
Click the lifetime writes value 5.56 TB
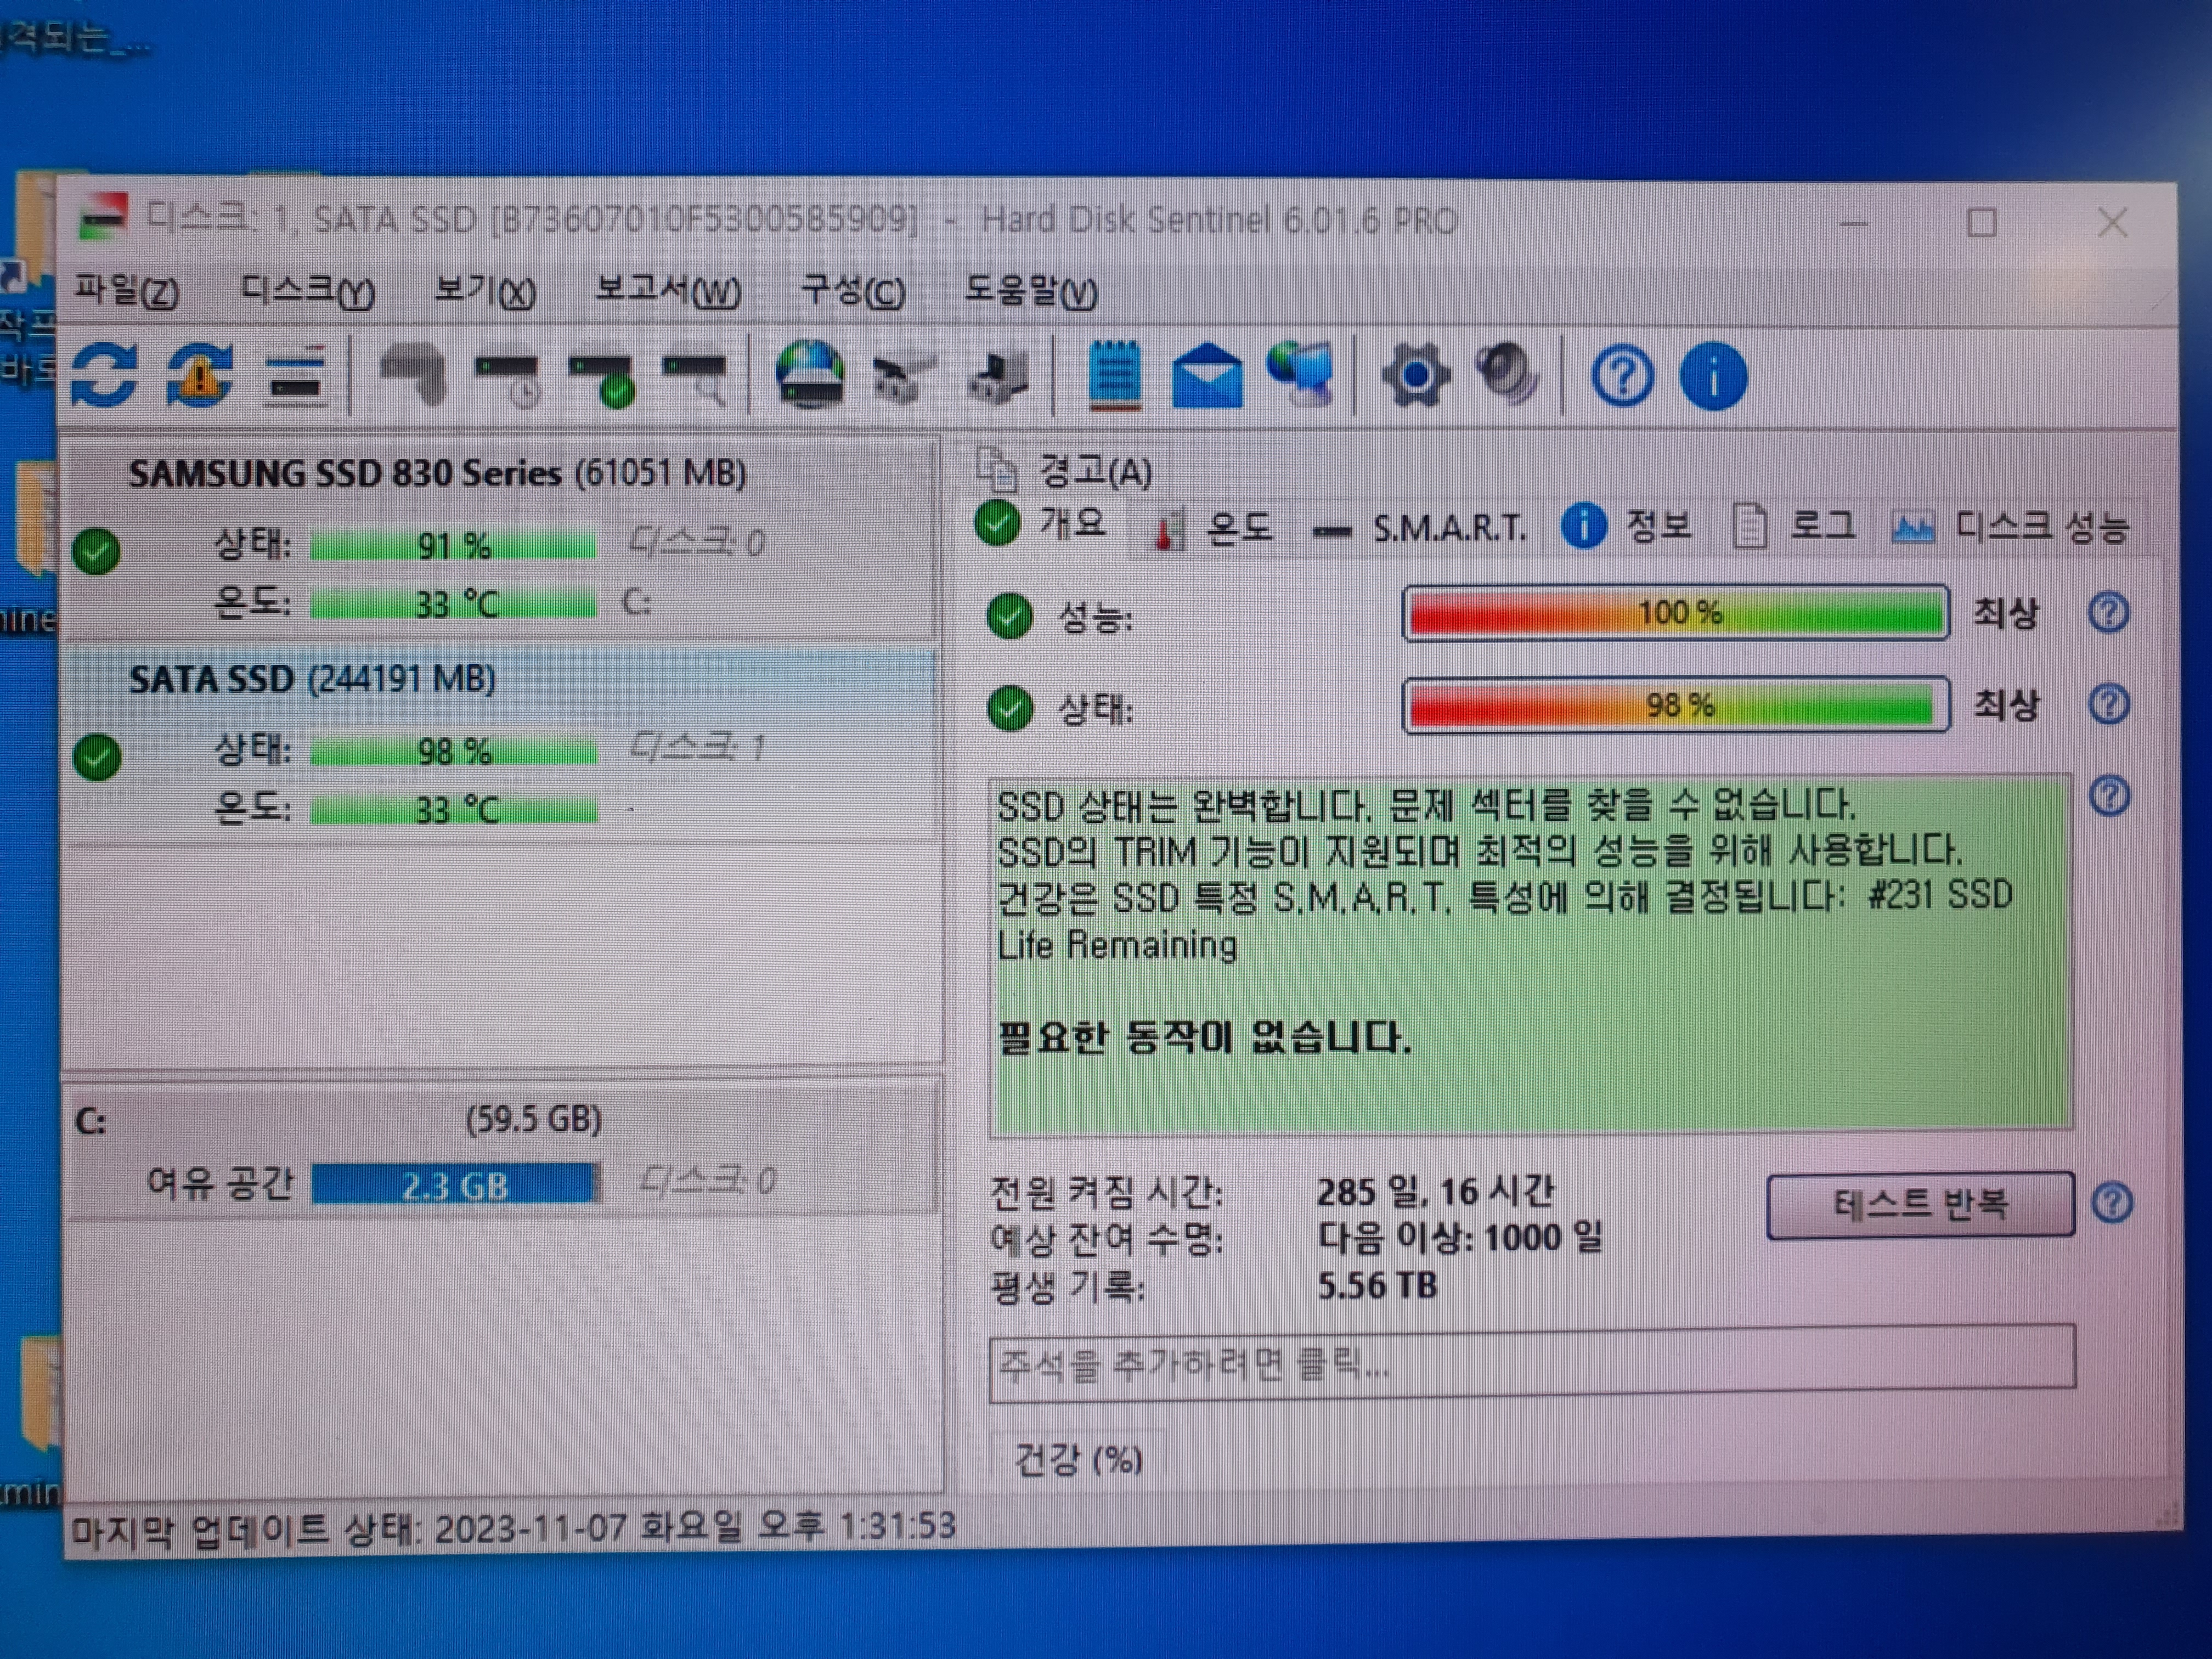pyautogui.click(x=1377, y=1285)
